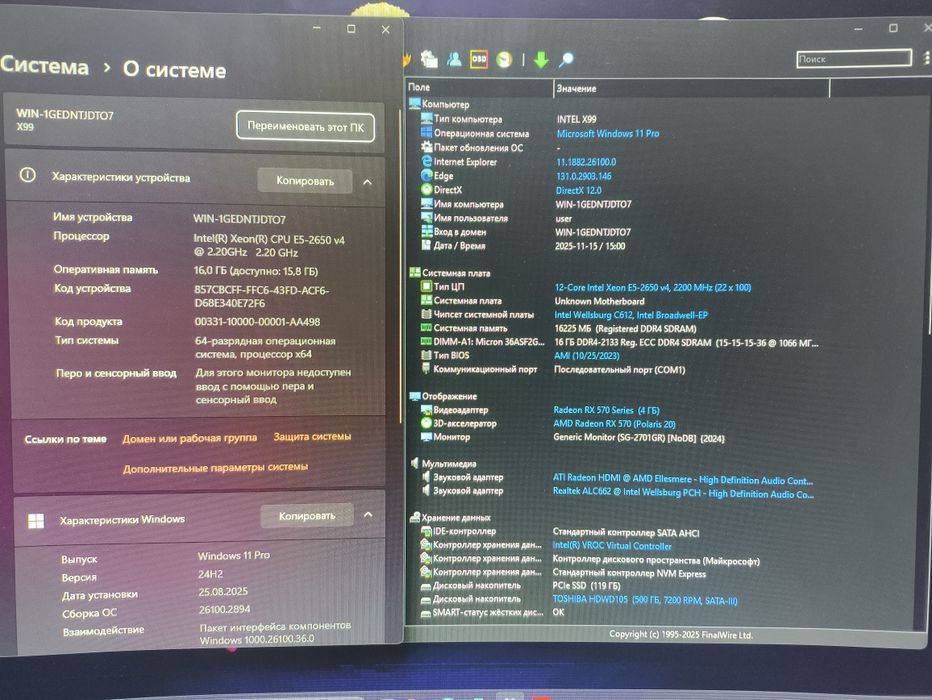932x700 pixels.
Task: Click the Пакет обновления ОС row icon
Action: coord(426,147)
